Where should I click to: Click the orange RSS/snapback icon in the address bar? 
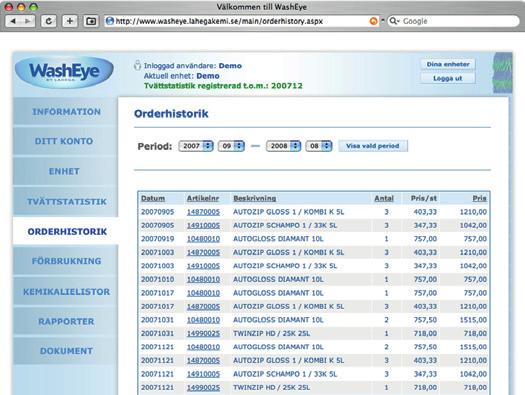[x=373, y=21]
